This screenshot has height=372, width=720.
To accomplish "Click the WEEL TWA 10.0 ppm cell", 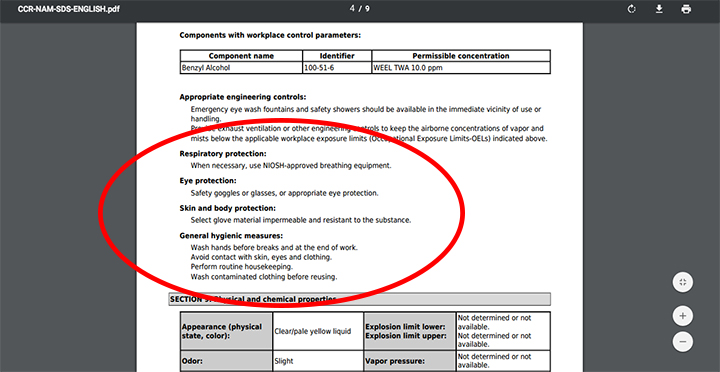I will (461, 68).
